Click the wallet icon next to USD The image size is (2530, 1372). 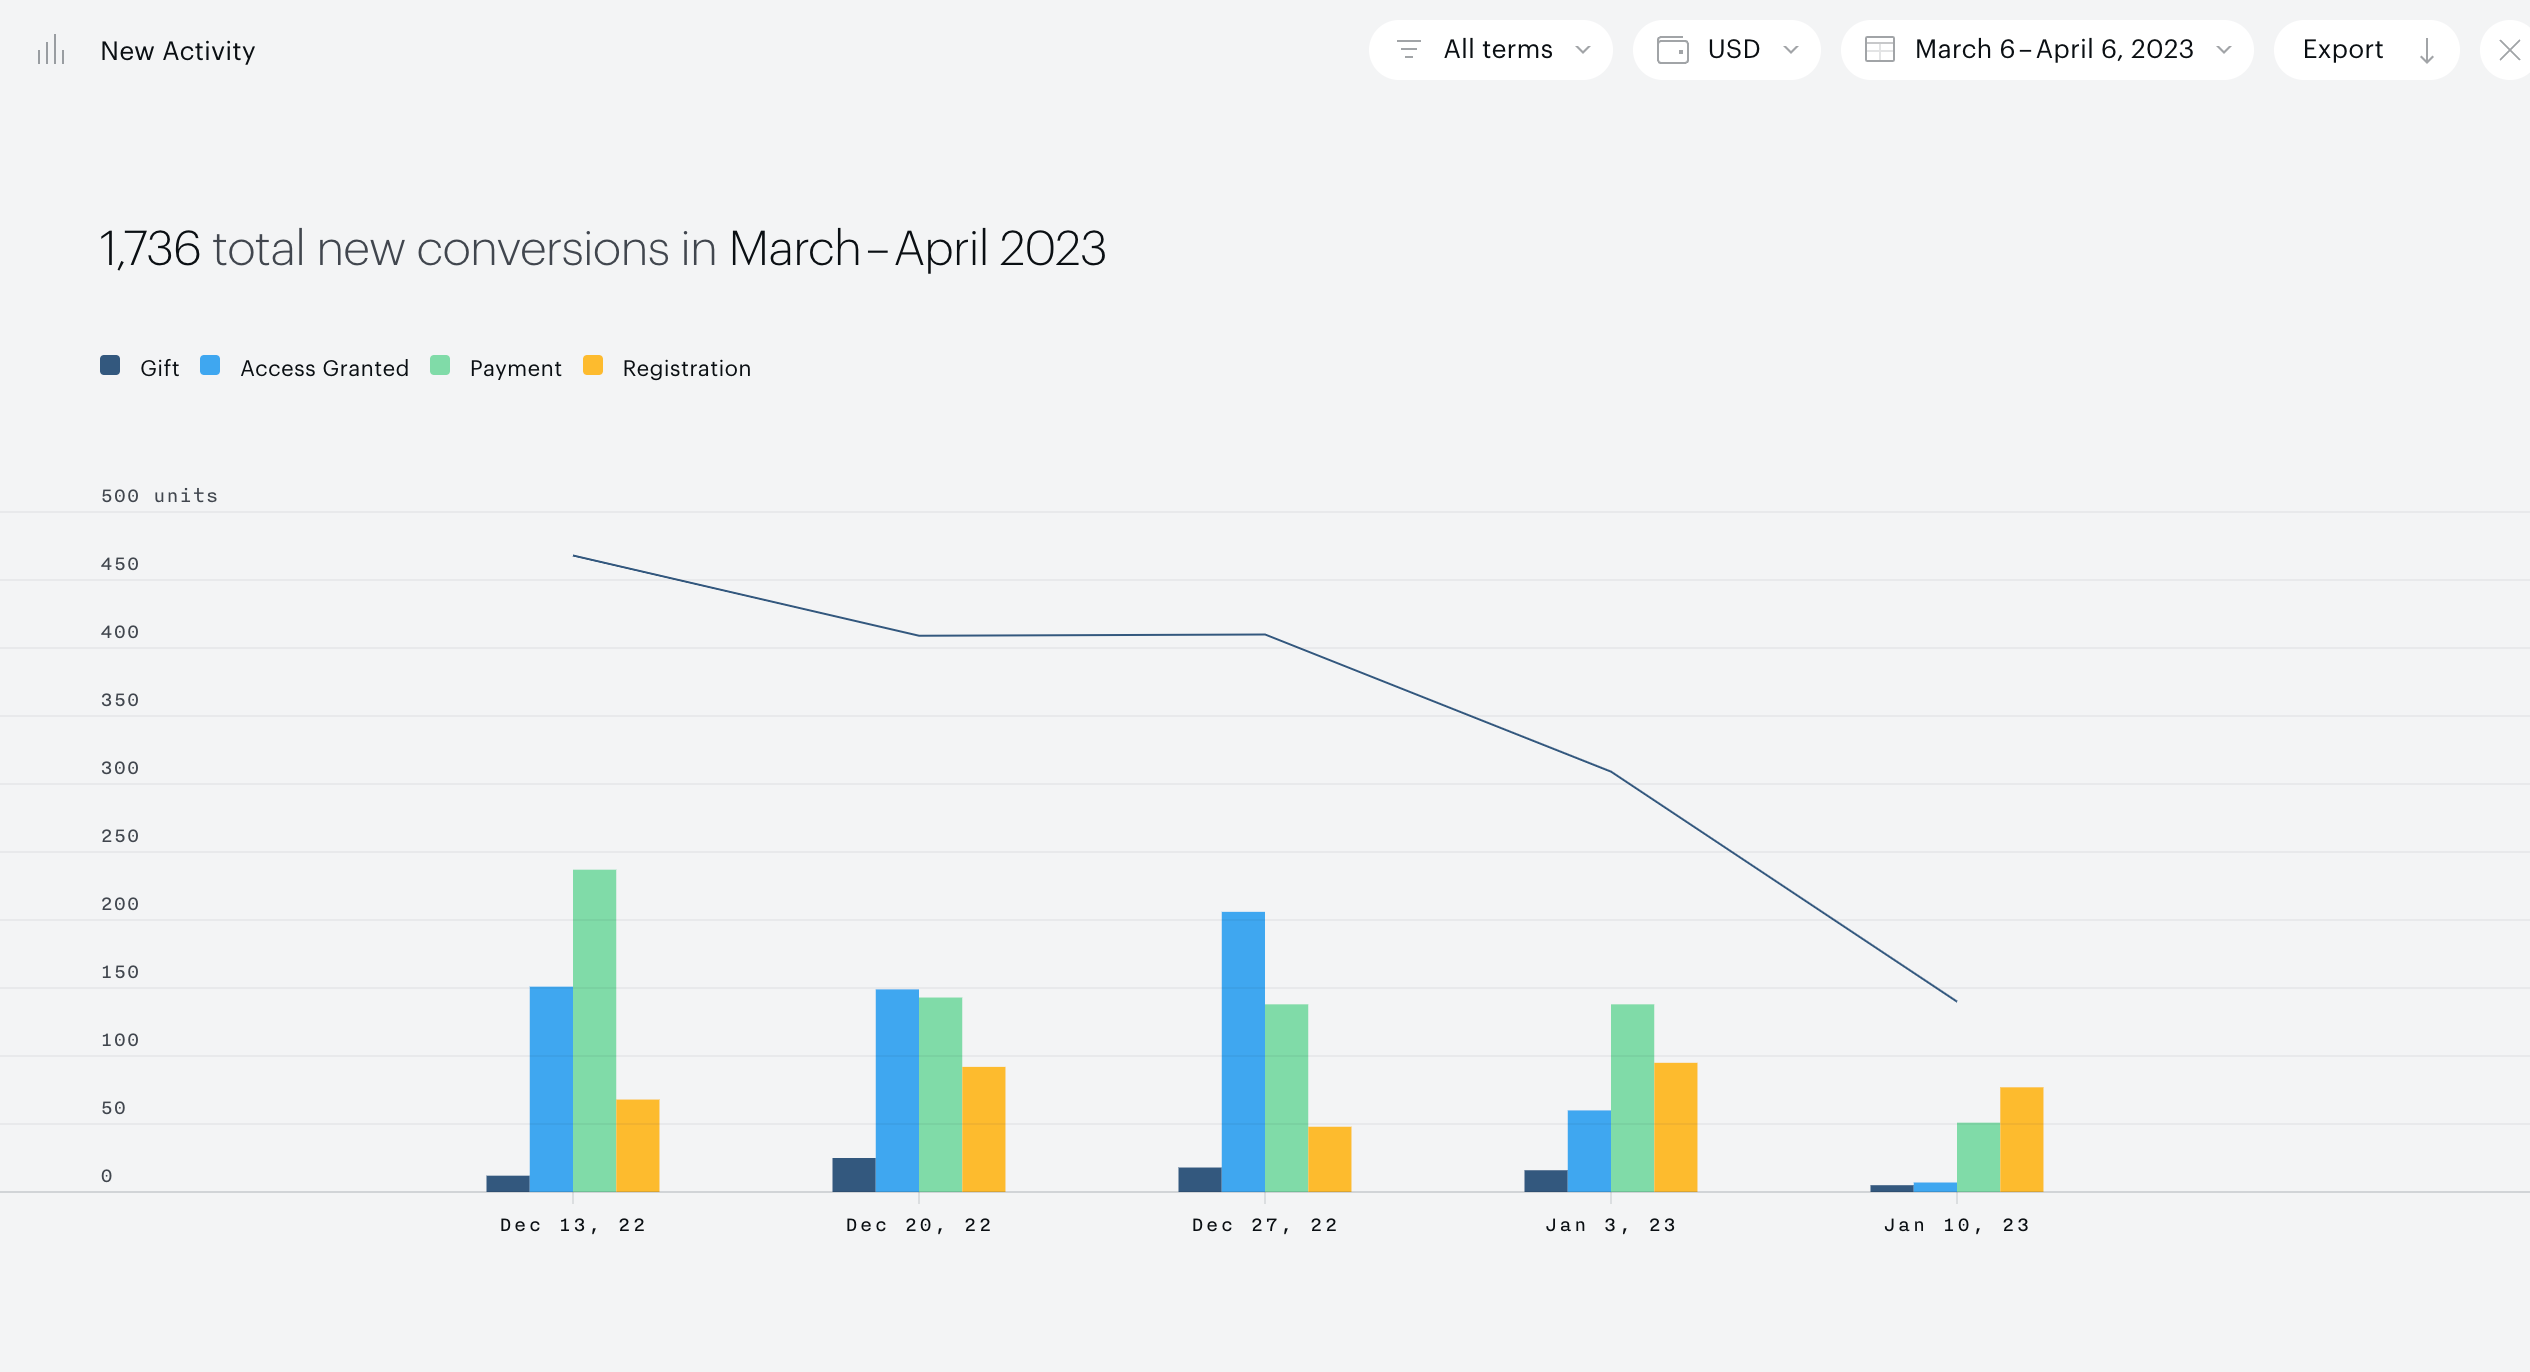pos(1672,49)
